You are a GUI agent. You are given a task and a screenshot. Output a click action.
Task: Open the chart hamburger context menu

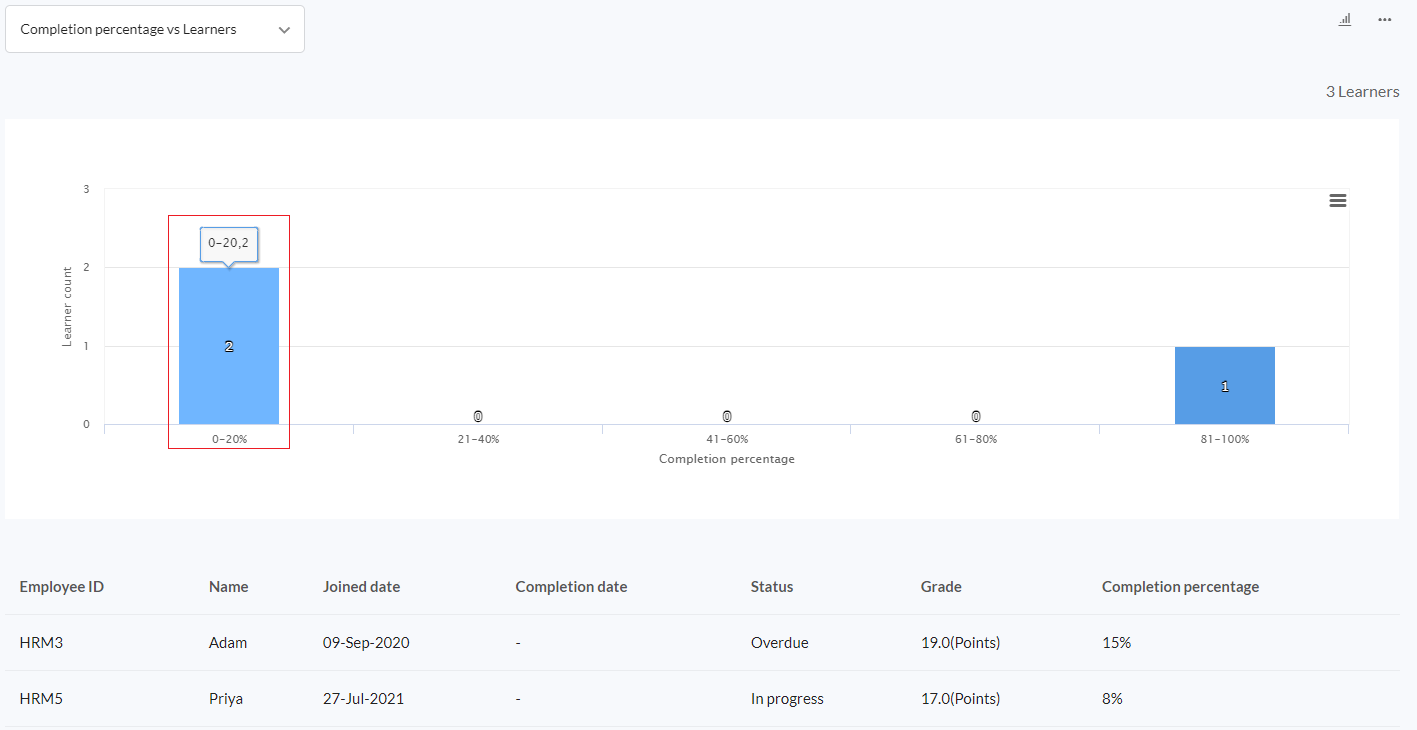coord(1337,200)
